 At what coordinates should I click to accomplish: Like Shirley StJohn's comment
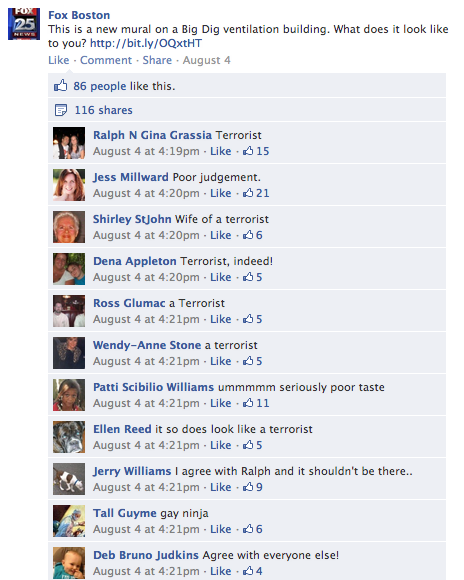coord(221,235)
